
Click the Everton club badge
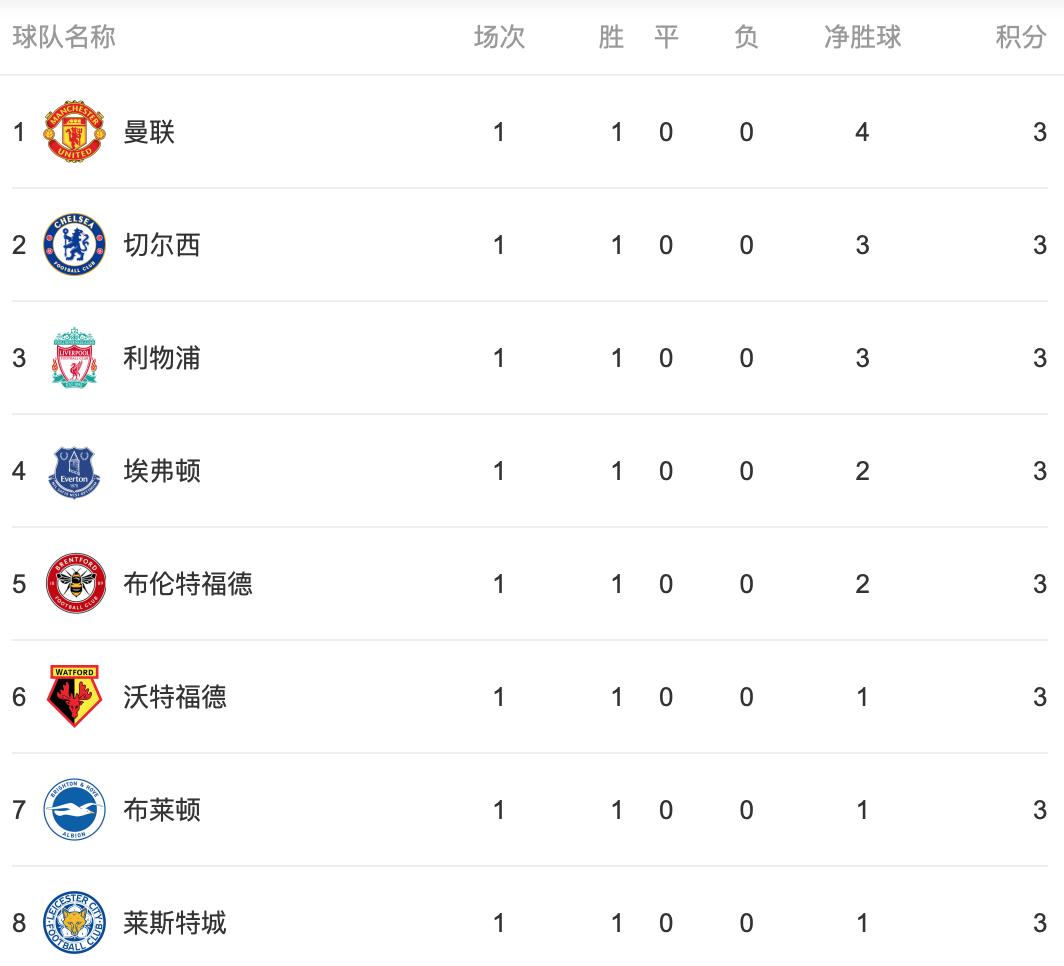tap(73, 471)
